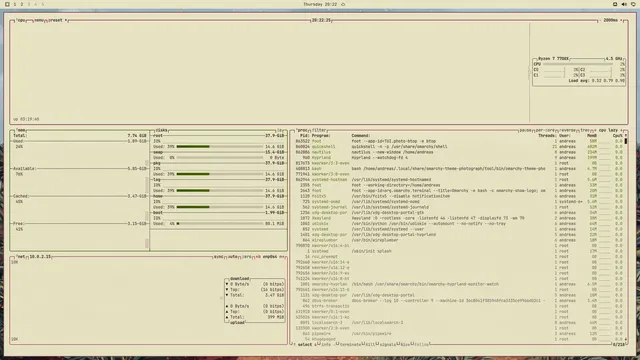Switch to workspace 3 in top bar
The image size is (640, 360).
(29, 4)
